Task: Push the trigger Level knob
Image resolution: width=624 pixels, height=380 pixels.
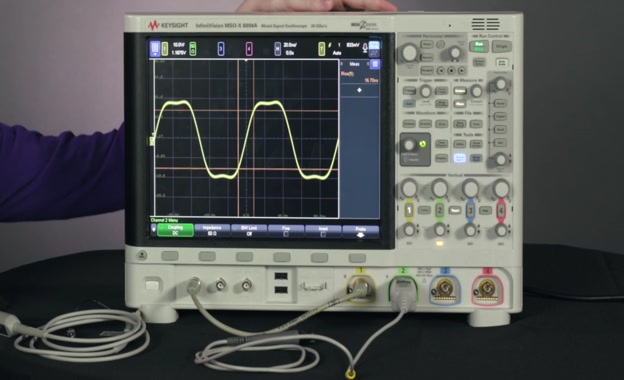Action: click(x=425, y=92)
